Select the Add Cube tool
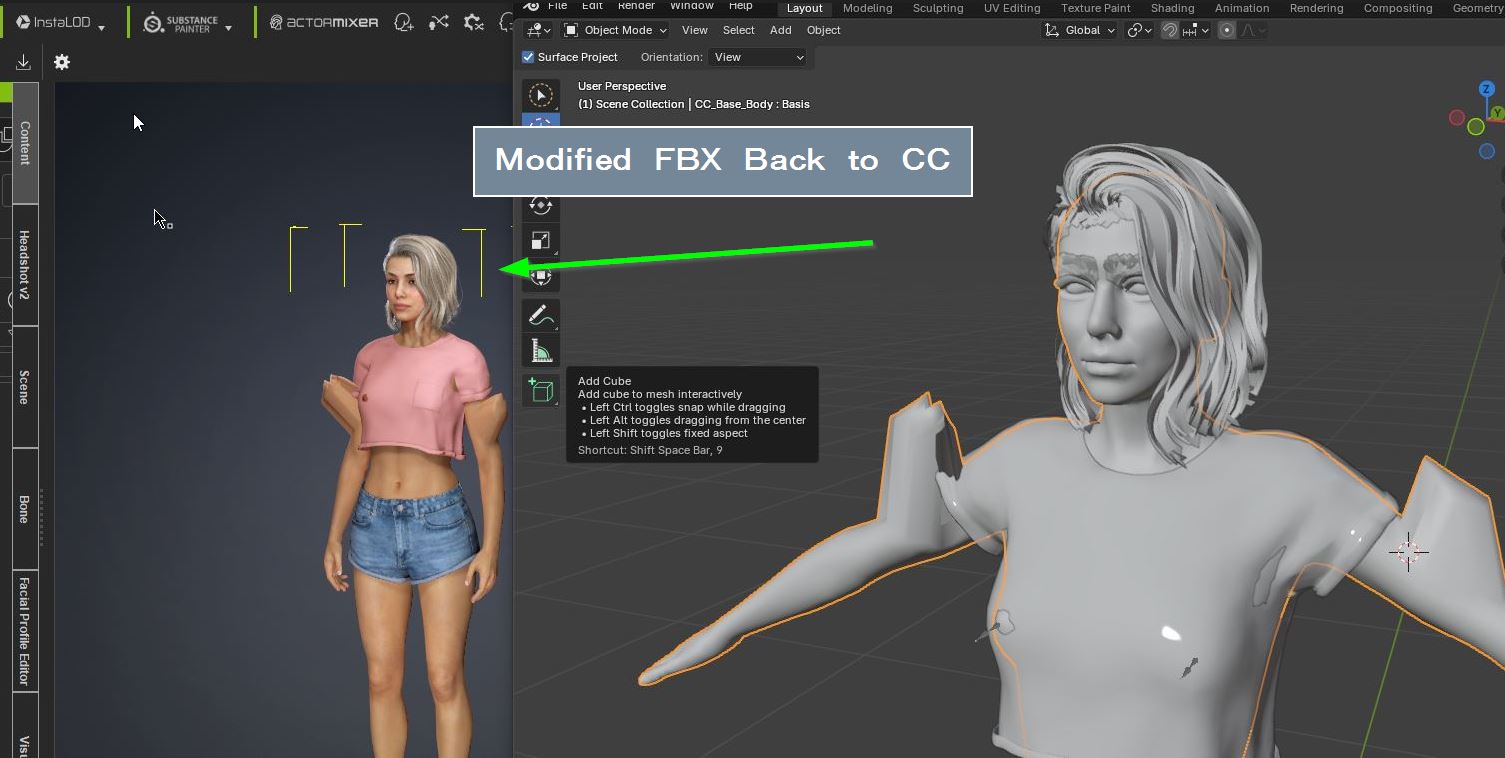The width and height of the screenshot is (1505, 758). pyautogui.click(x=540, y=390)
